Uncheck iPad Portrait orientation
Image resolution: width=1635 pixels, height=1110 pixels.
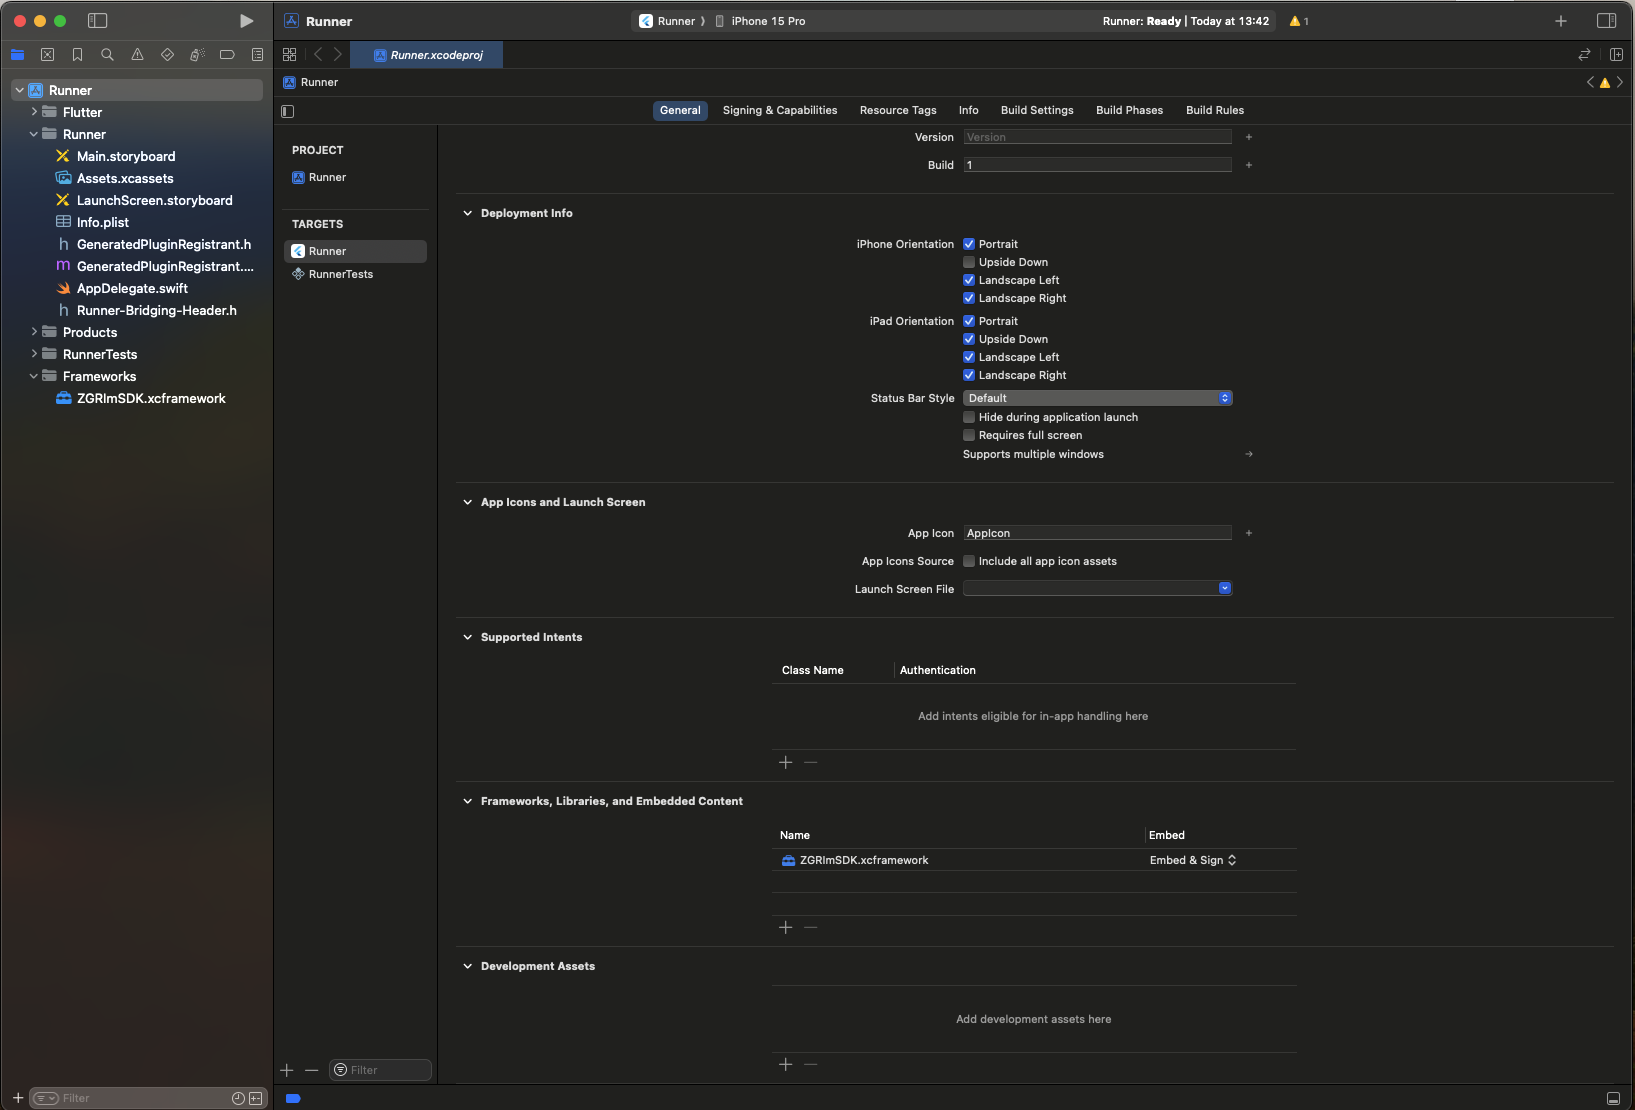point(969,321)
